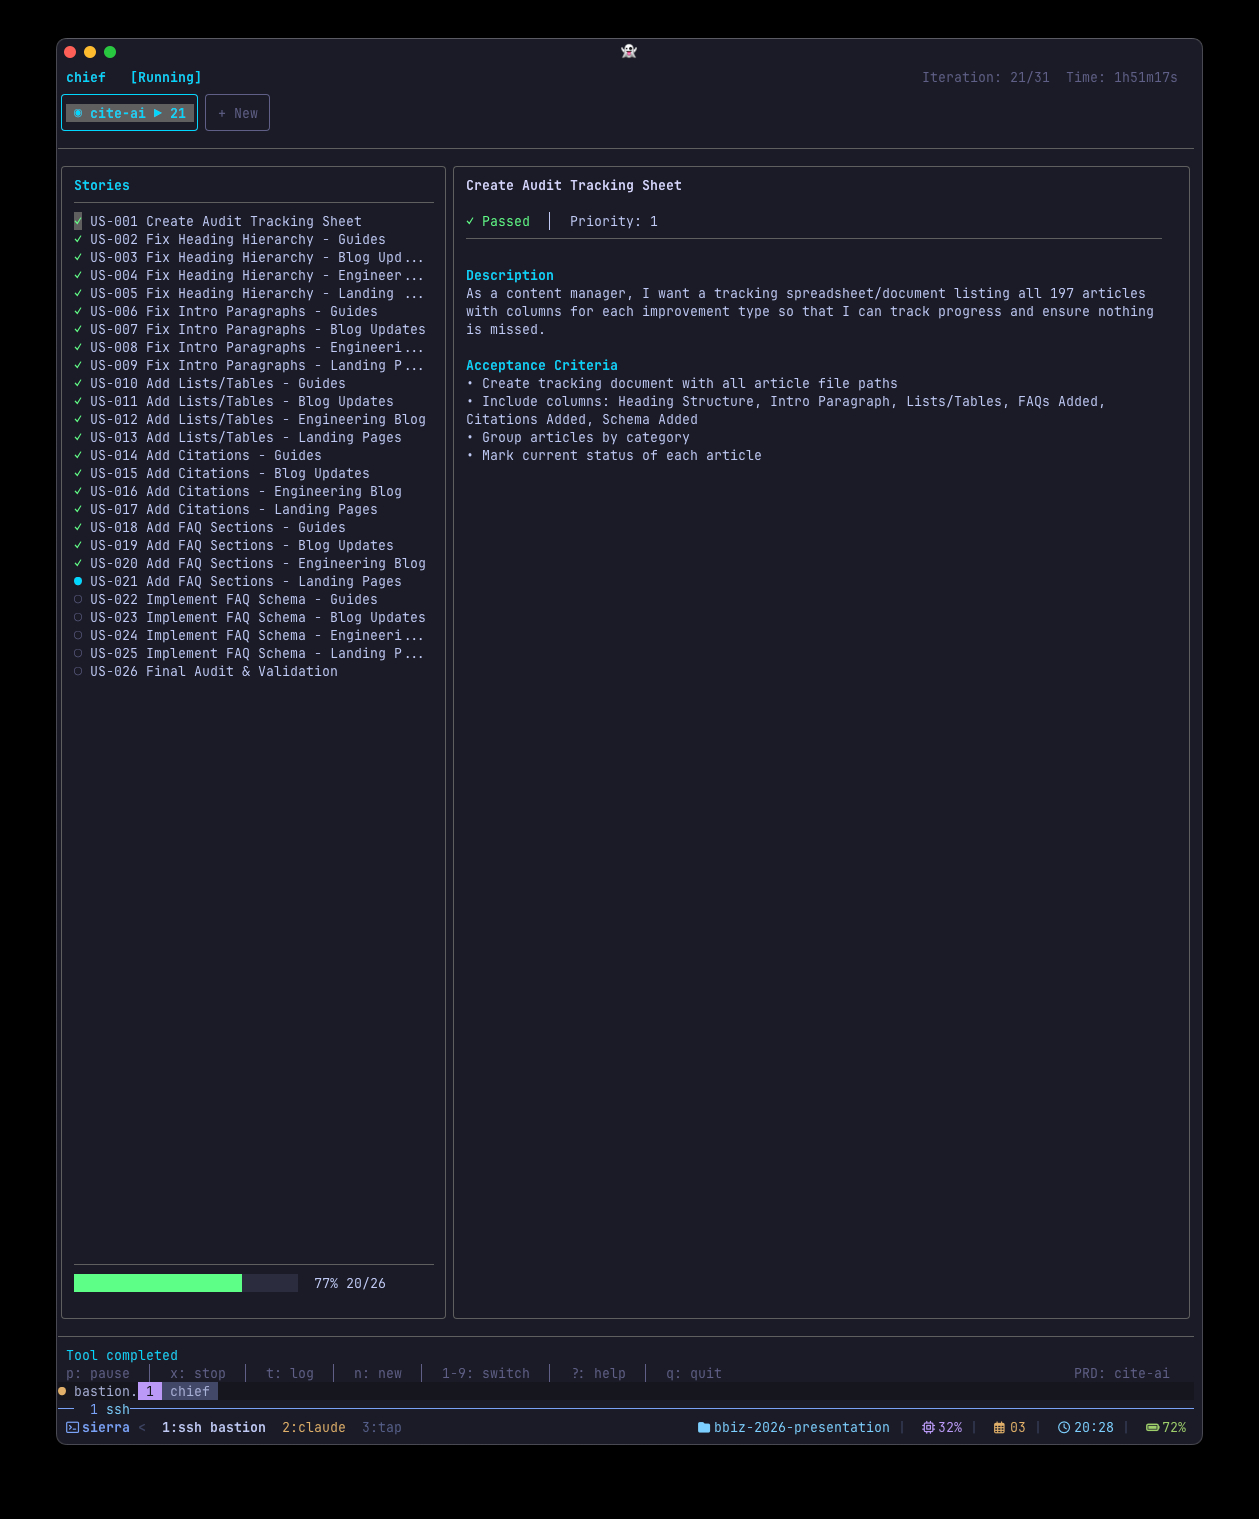Click the green stories progress bar

158,1283
